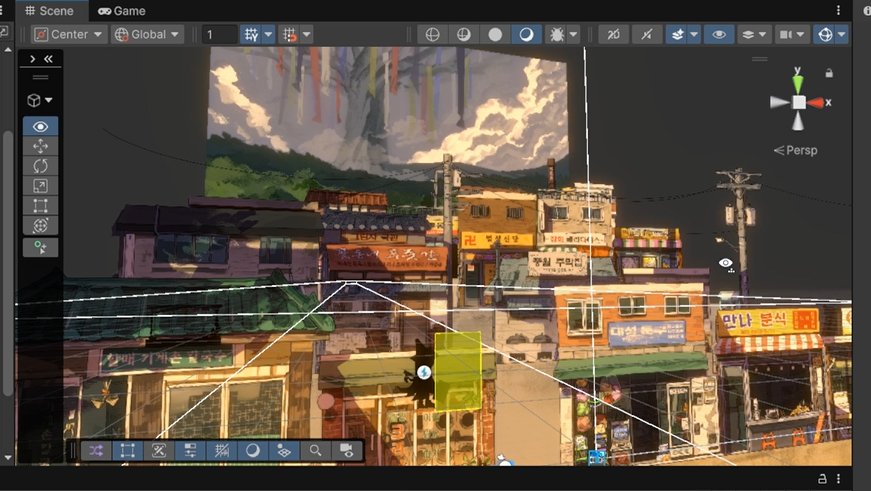Switch projection via Persp label
Screen dimensions: 871x491
point(796,150)
